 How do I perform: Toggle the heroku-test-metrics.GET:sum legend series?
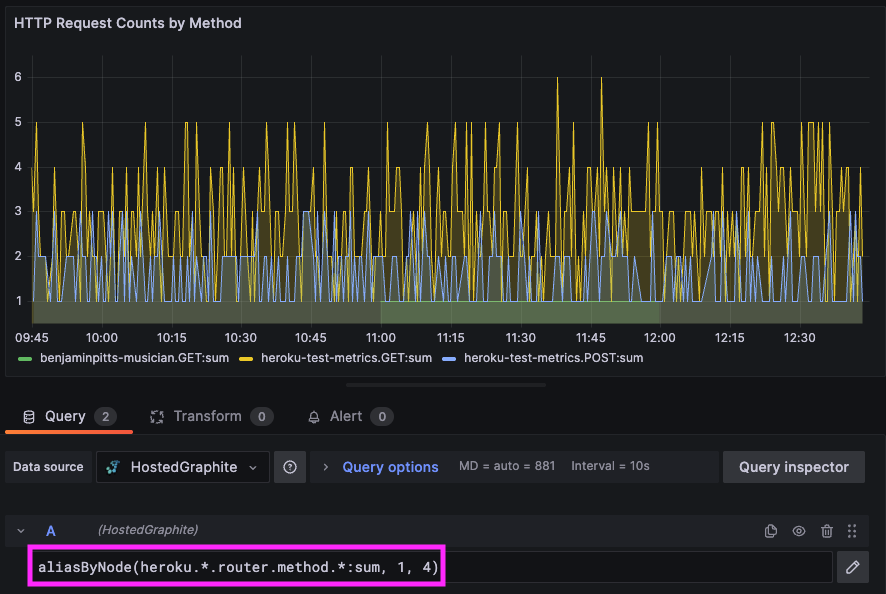[x=336, y=358]
